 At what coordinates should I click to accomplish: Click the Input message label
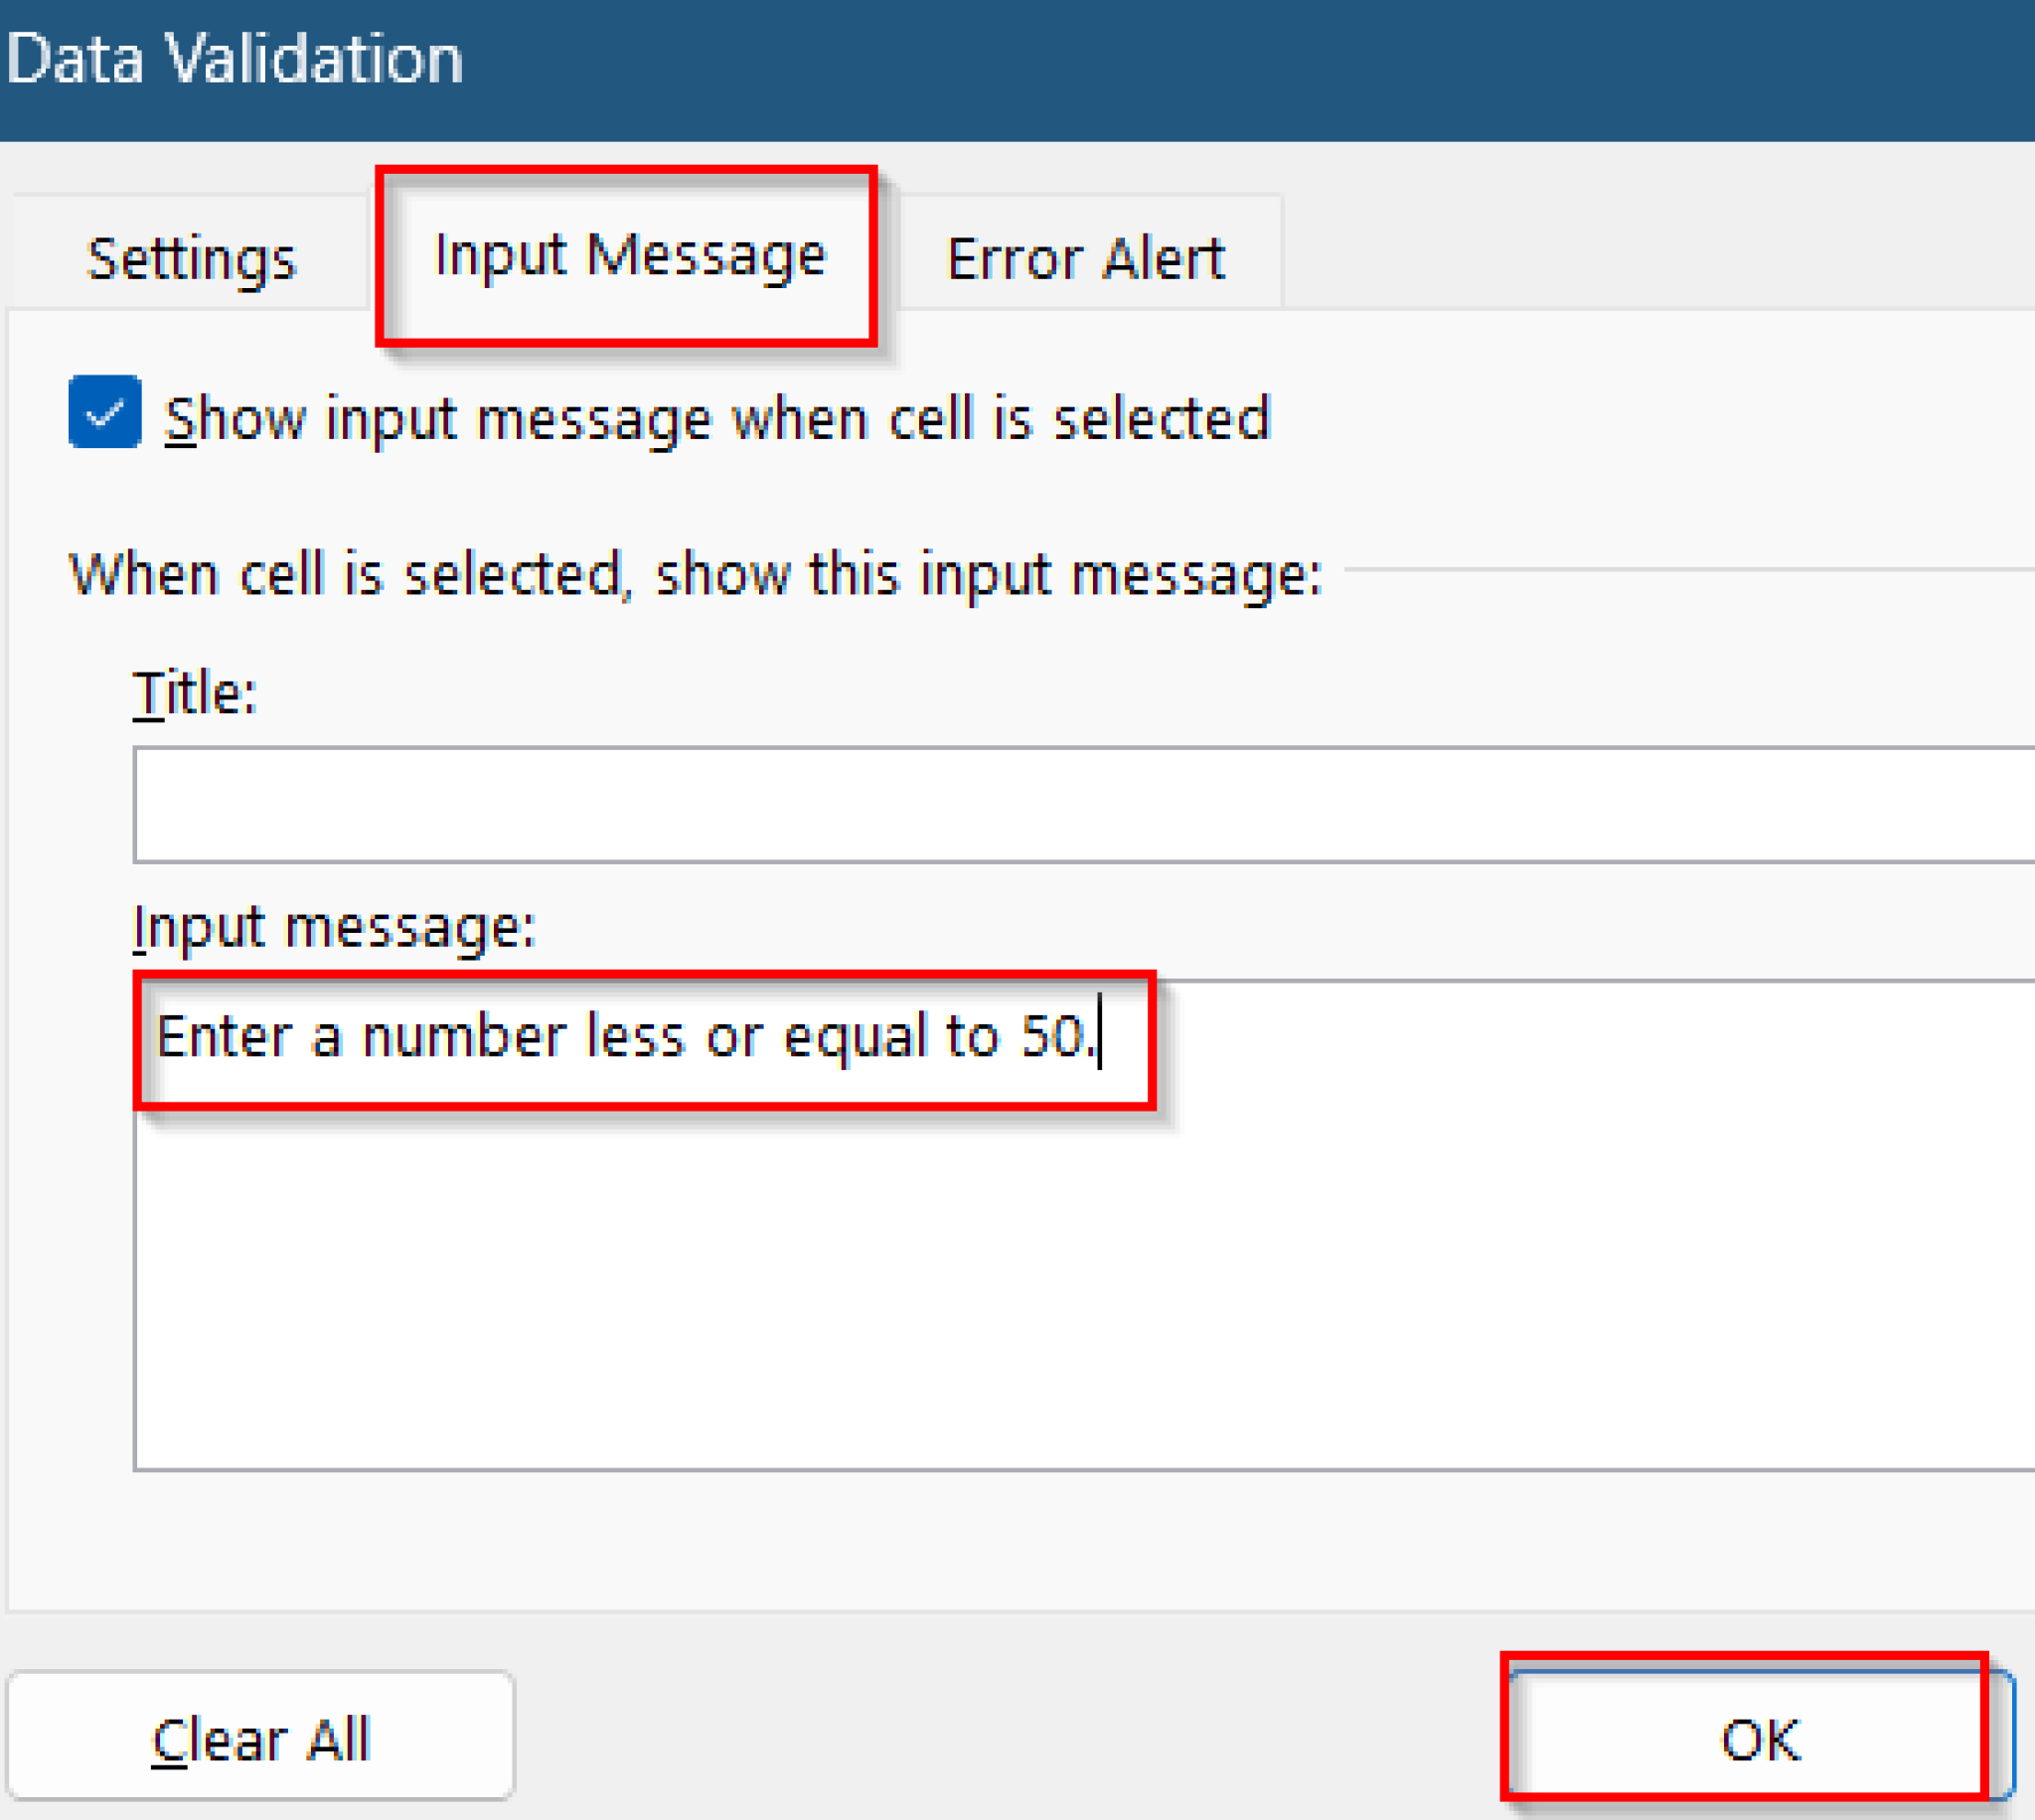tap(334, 928)
